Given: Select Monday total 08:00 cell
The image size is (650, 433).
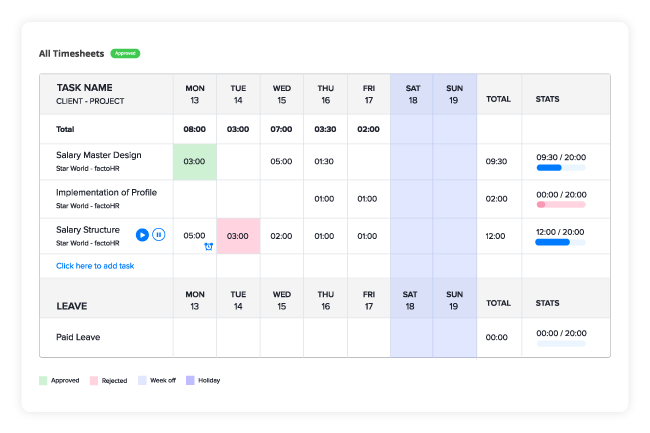Looking at the screenshot, I should (x=194, y=129).
